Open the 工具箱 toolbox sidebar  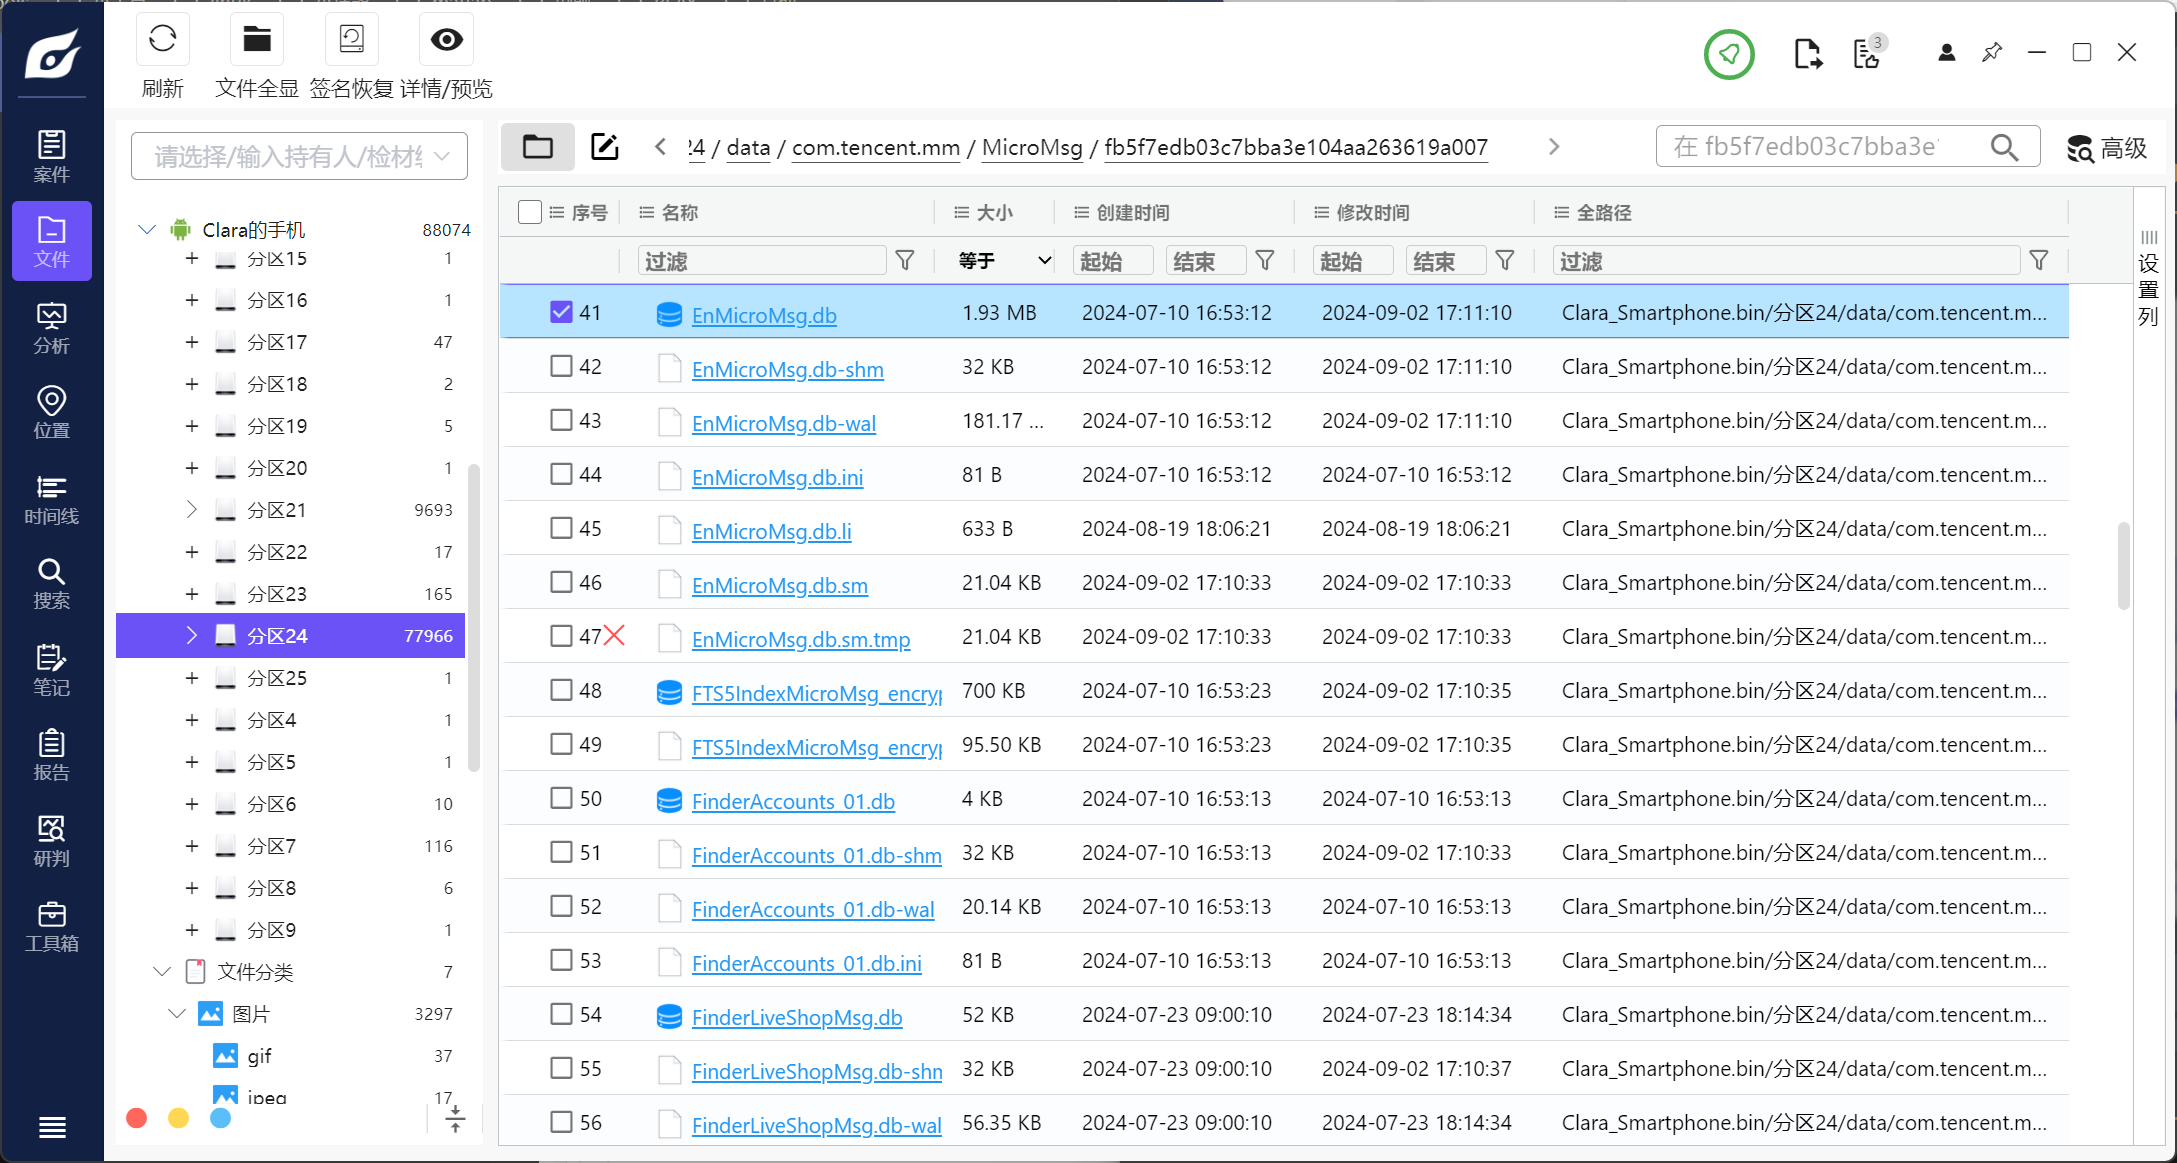(51, 926)
